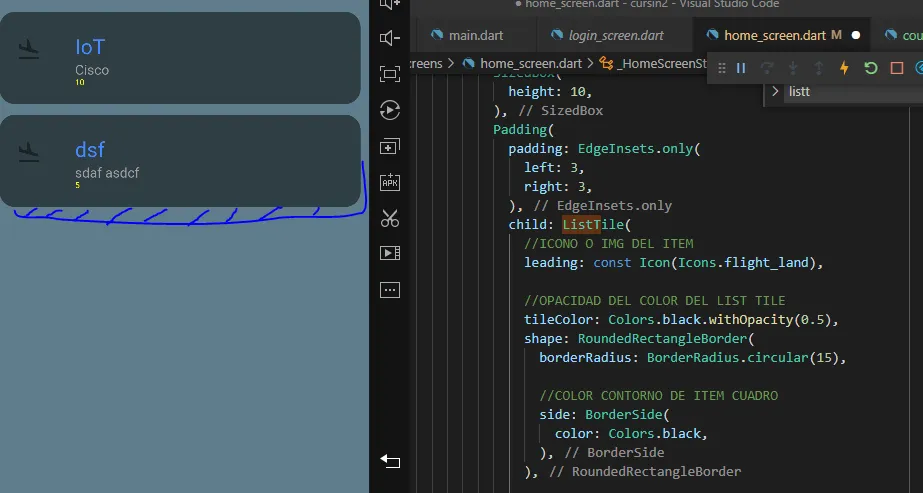Screen dimensions: 923x493
Task: Click the emulator install APK icon
Action: (x=390, y=182)
